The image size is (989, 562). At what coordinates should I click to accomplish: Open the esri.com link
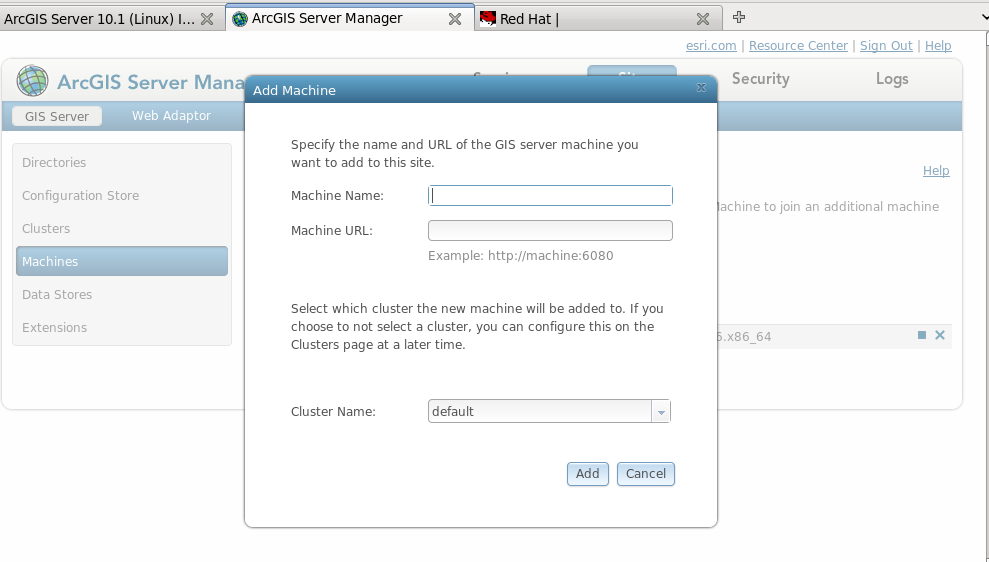(x=711, y=46)
